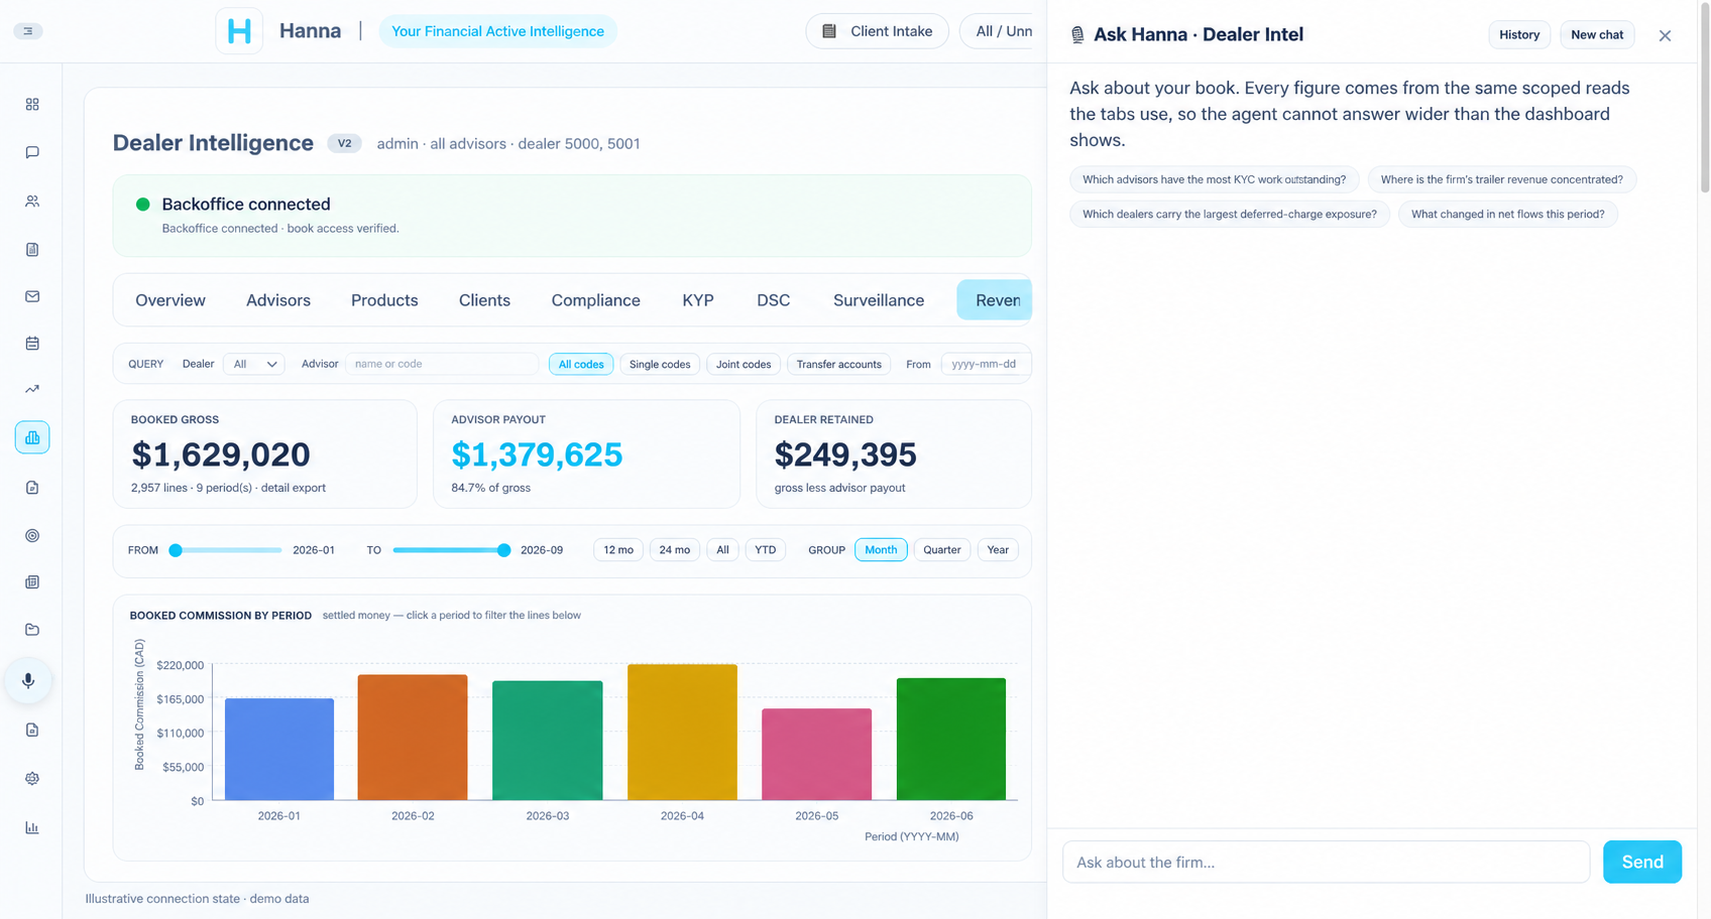Adjust the FROM period slider handle

point(175,550)
